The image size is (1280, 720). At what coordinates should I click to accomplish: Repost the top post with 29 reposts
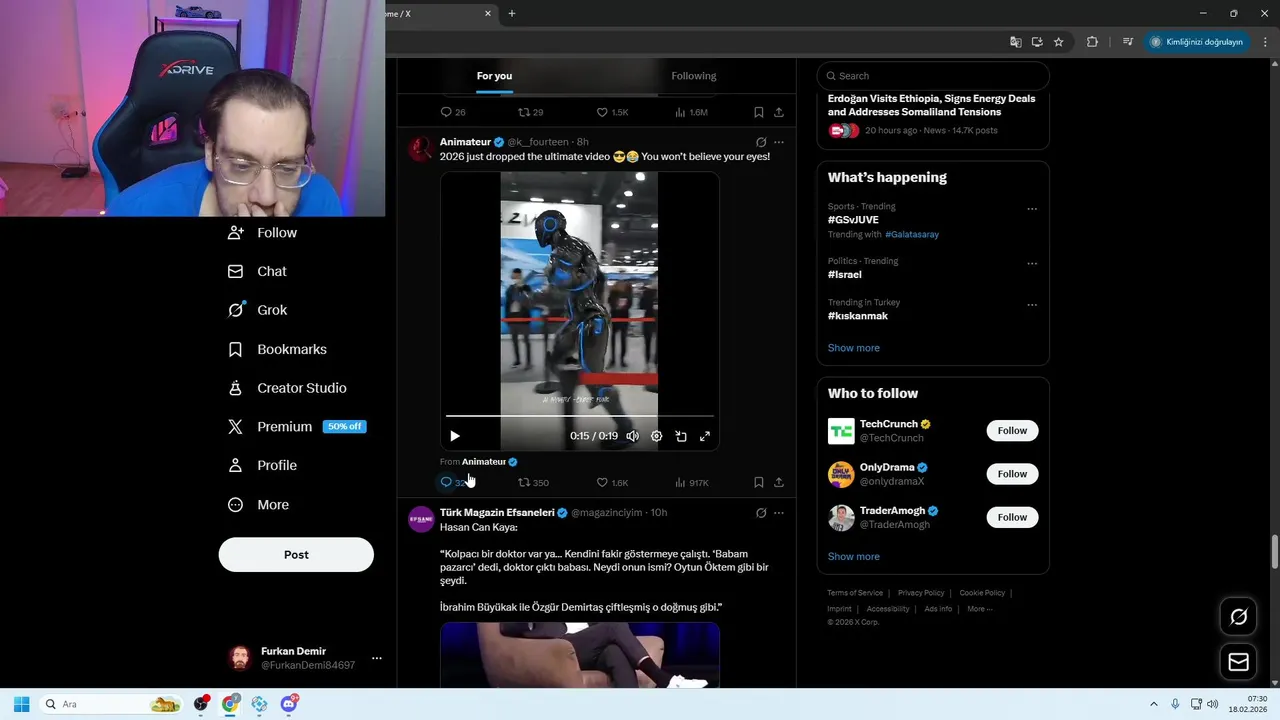tap(531, 112)
